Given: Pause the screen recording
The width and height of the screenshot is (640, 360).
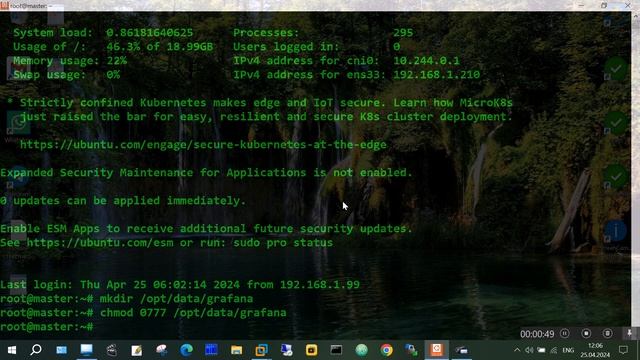Looking at the screenshot, I should (x=564, y=333).
